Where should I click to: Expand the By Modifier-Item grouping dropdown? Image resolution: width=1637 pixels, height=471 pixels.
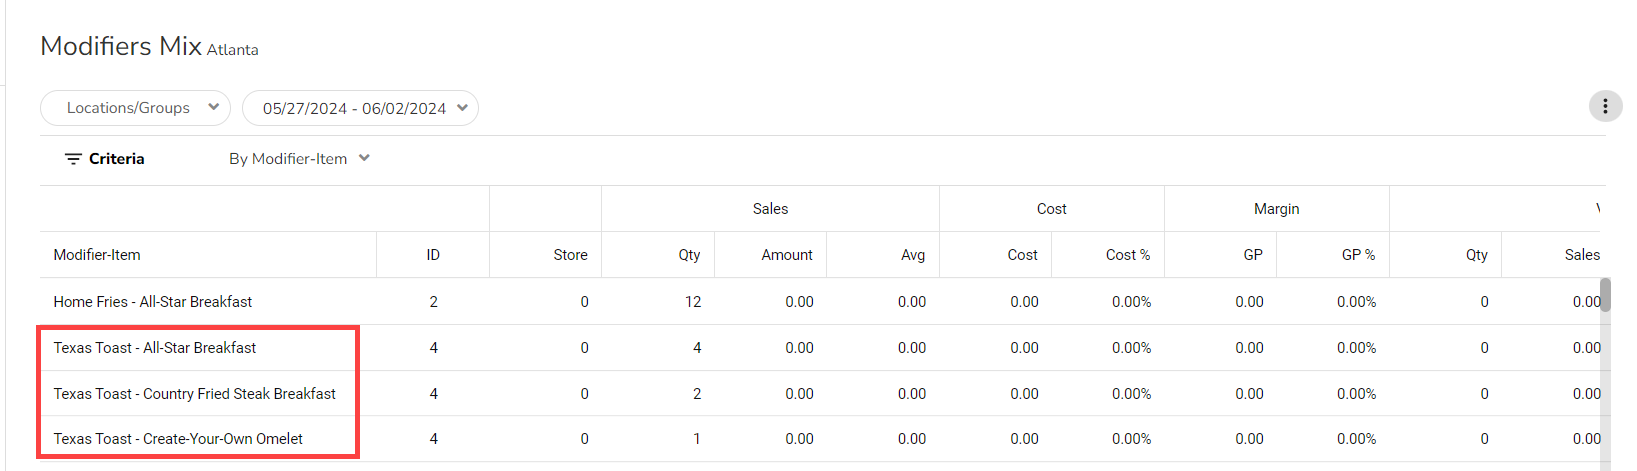(299, 159)
